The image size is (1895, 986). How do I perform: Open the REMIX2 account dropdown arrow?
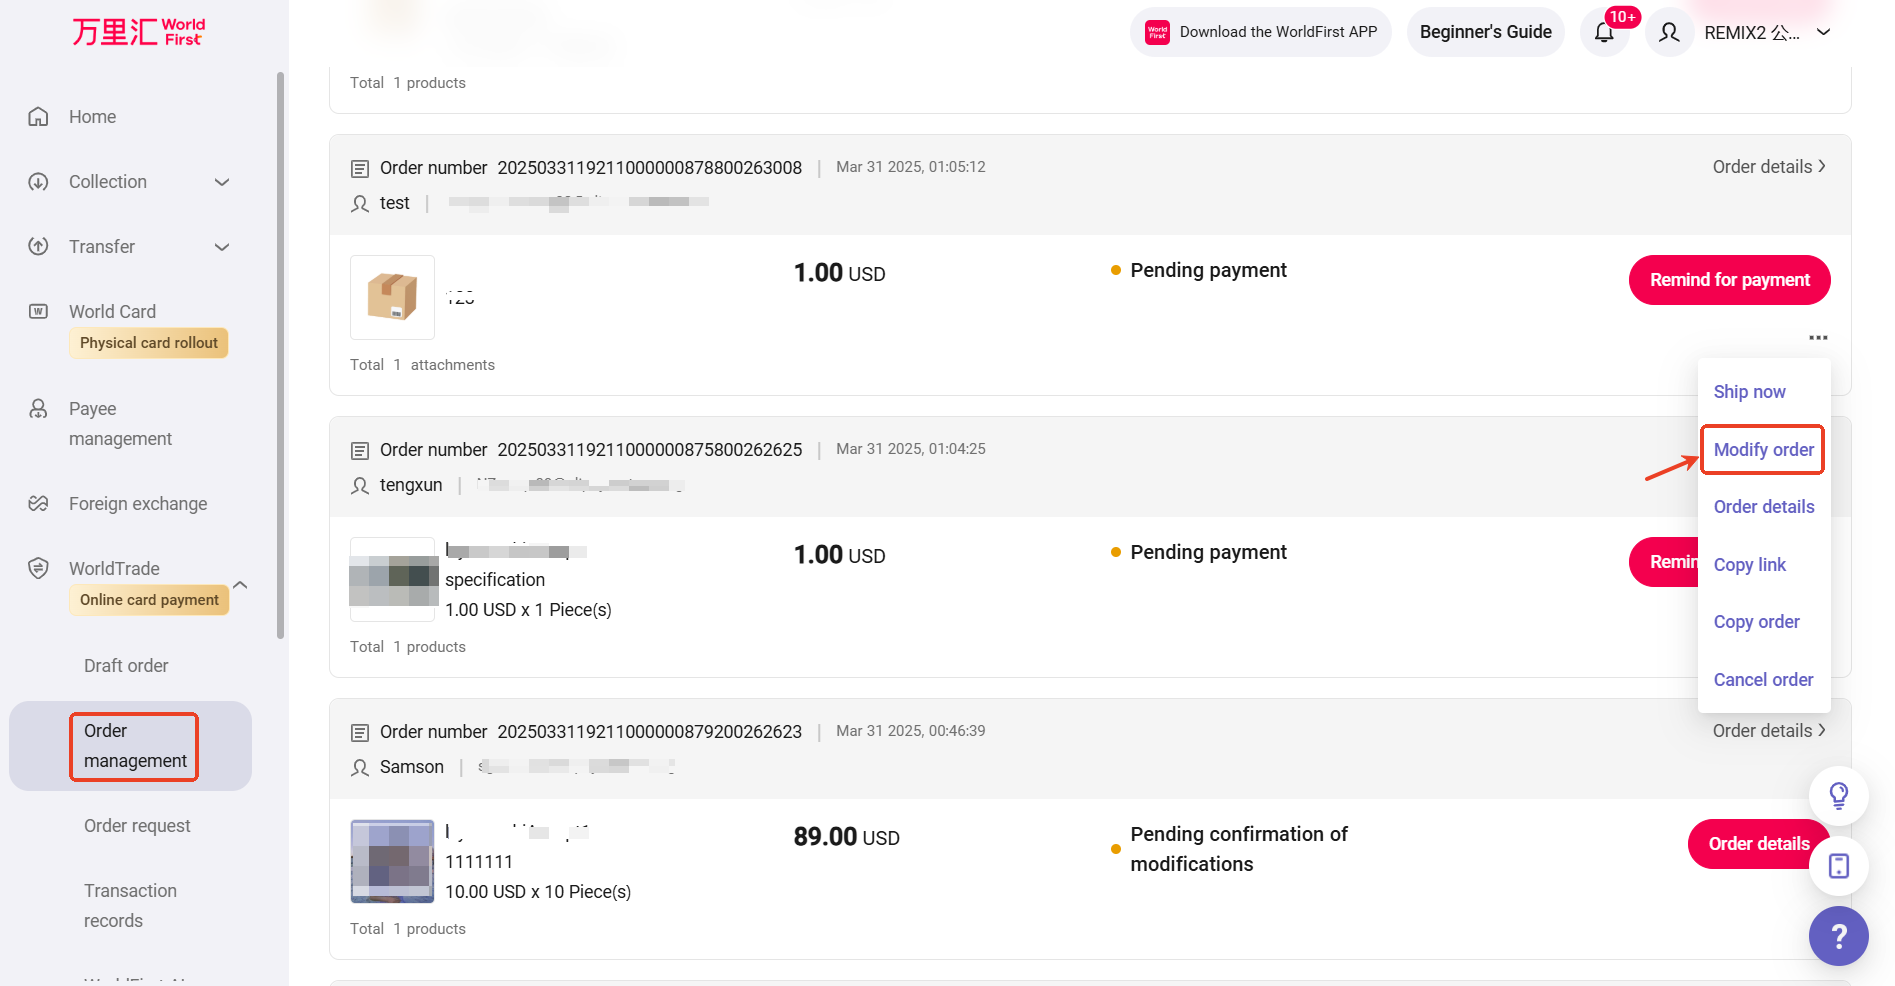point(1824,32)
